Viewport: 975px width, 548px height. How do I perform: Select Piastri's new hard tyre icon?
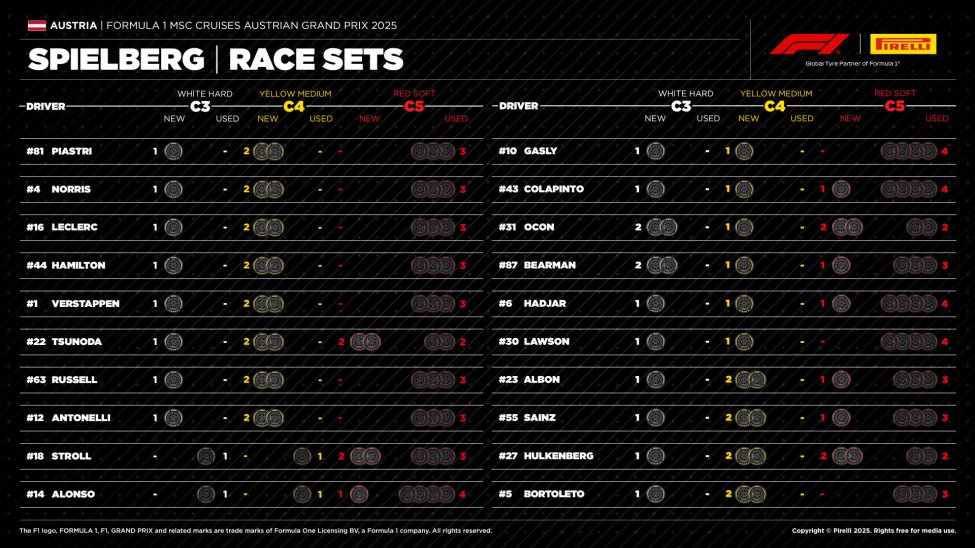click(x=173, y=151)
